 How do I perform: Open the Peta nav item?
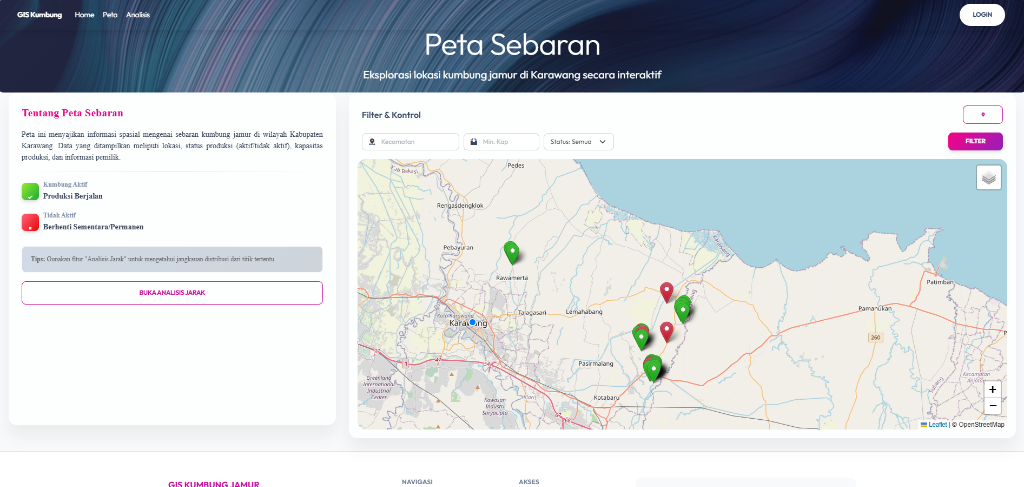click(x=110, y=14)
